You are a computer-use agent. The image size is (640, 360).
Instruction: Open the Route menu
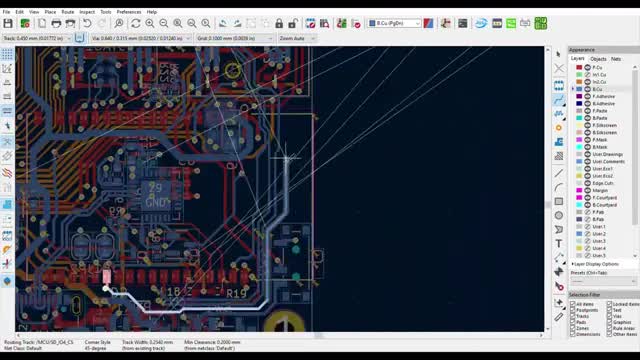click(68, 12)
